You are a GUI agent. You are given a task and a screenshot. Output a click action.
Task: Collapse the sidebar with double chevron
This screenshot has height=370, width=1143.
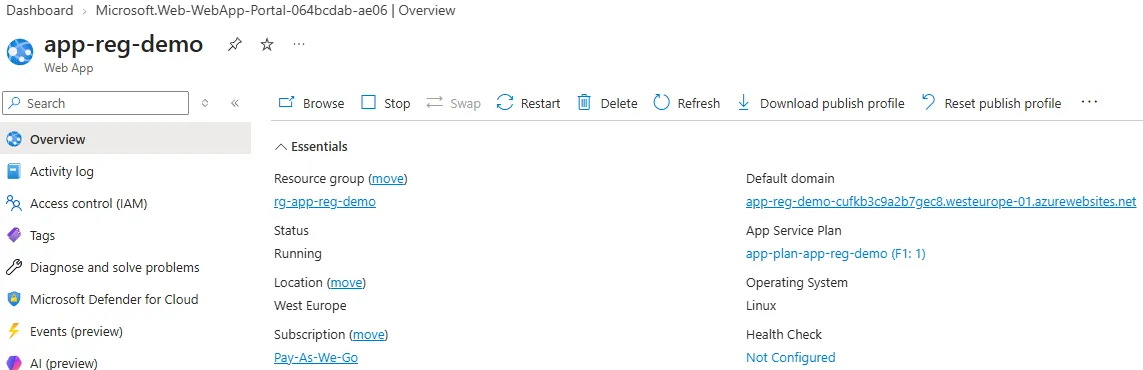pos(235,103)
